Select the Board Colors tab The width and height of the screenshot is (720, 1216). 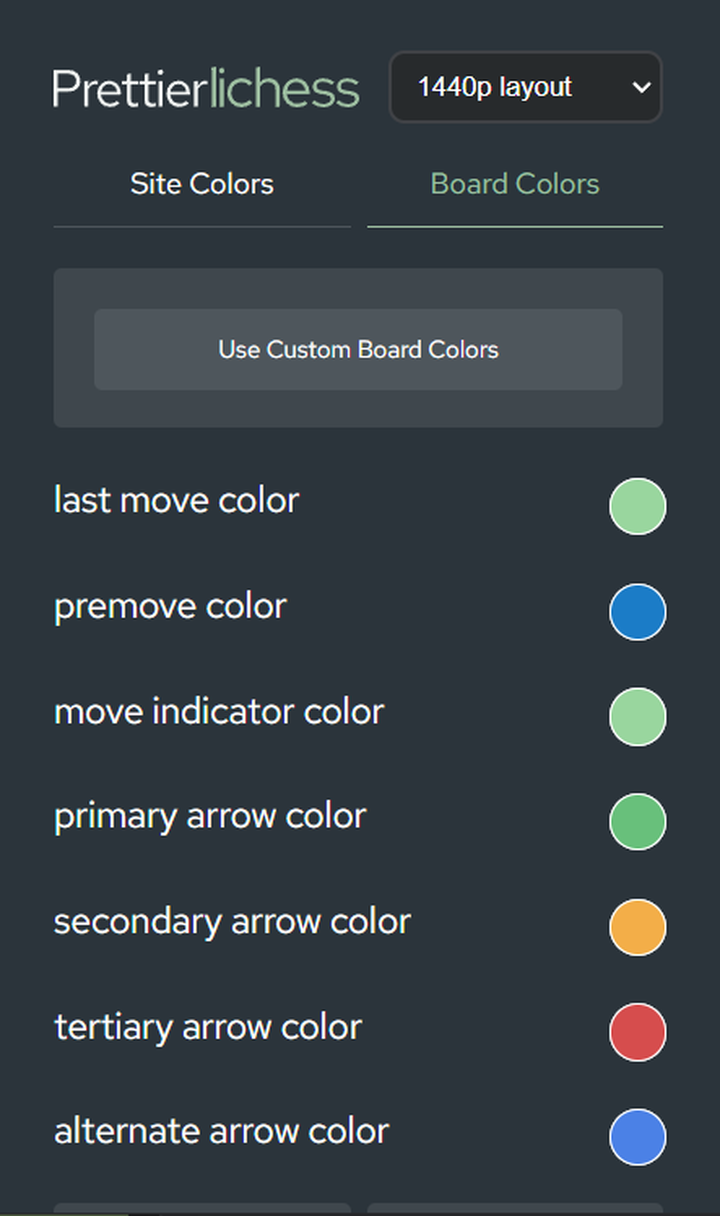tap(515, 184)
